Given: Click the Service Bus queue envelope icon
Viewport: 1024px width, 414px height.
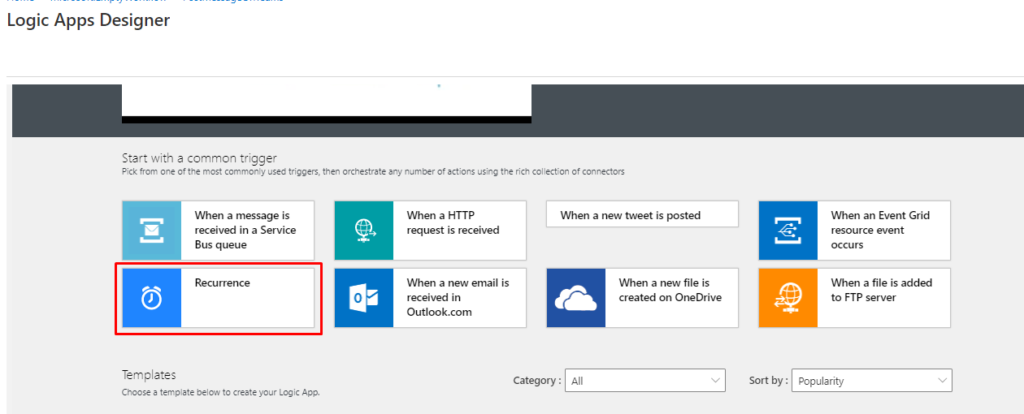Looking at the screenshot, I should coord(152,230).
